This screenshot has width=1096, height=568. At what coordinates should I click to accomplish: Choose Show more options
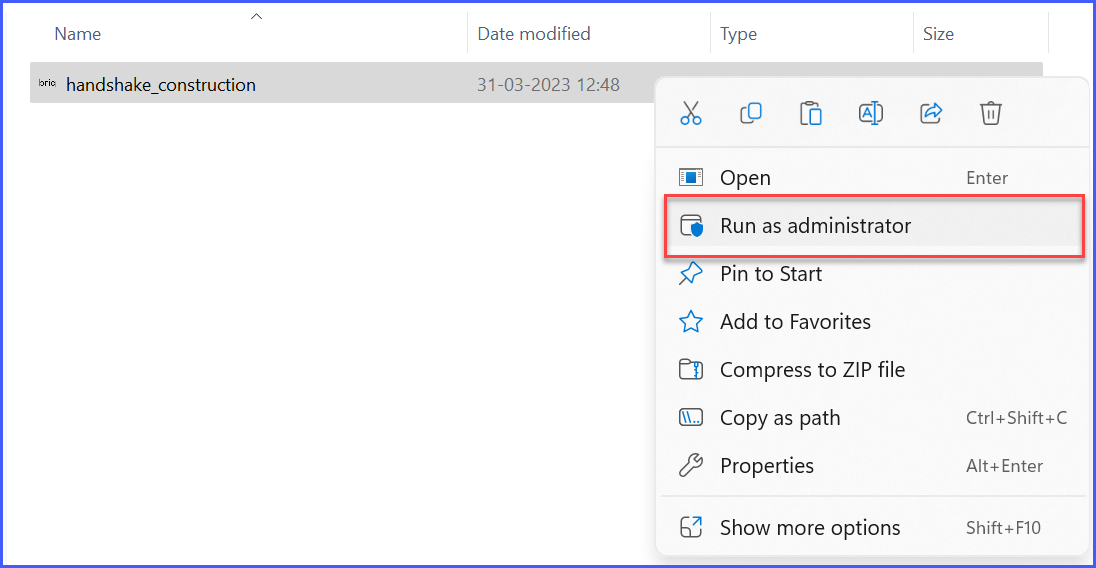pyautogui.click(x=873, y=527)
